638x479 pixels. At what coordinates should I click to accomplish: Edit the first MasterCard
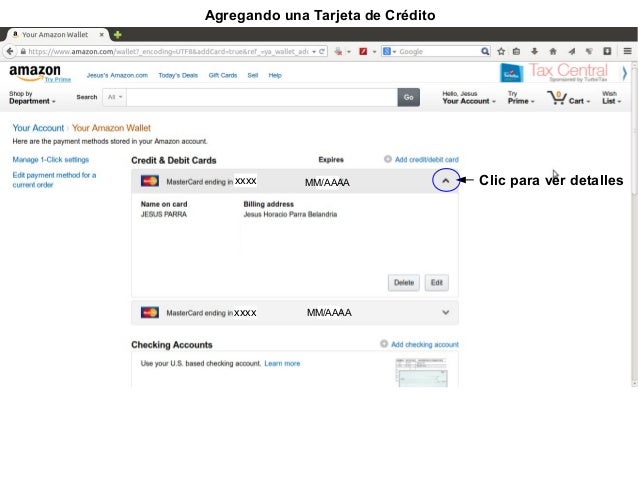coord(437,282)
